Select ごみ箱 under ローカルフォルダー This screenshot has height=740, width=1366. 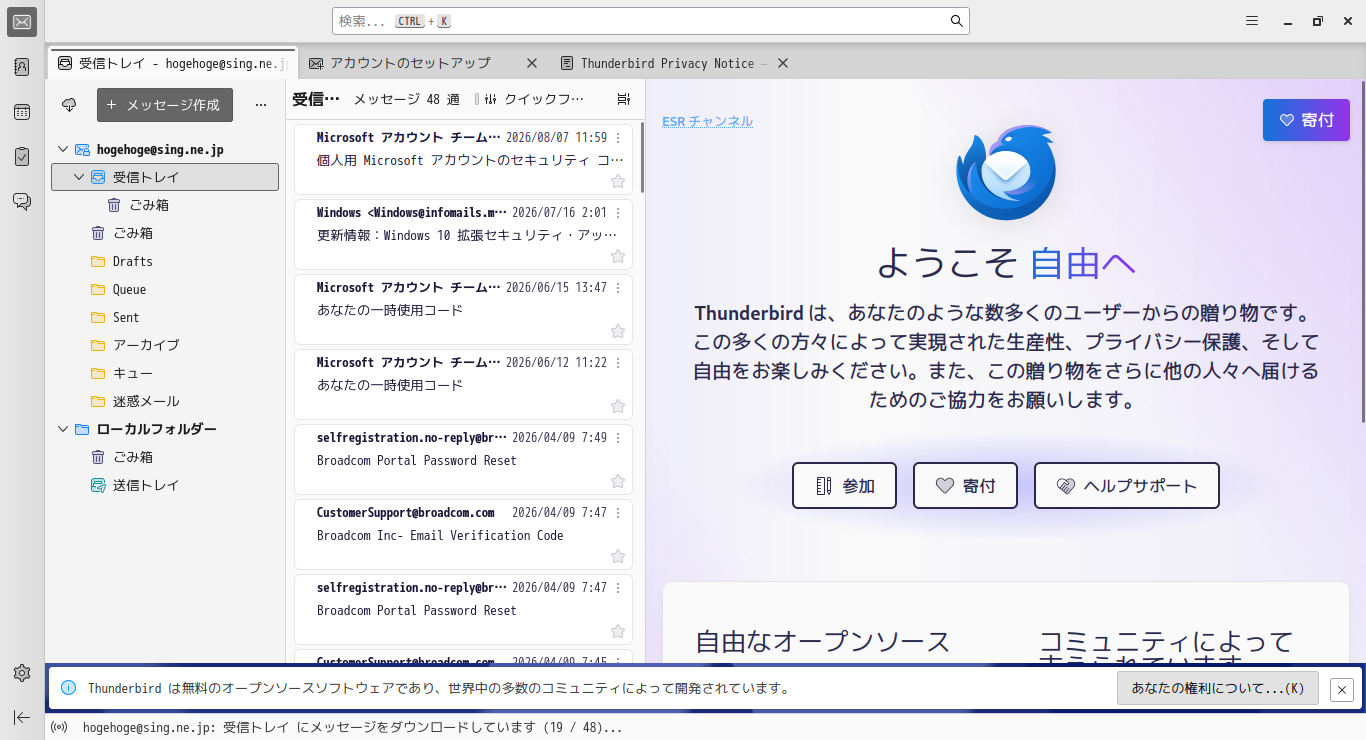[165, 457]
